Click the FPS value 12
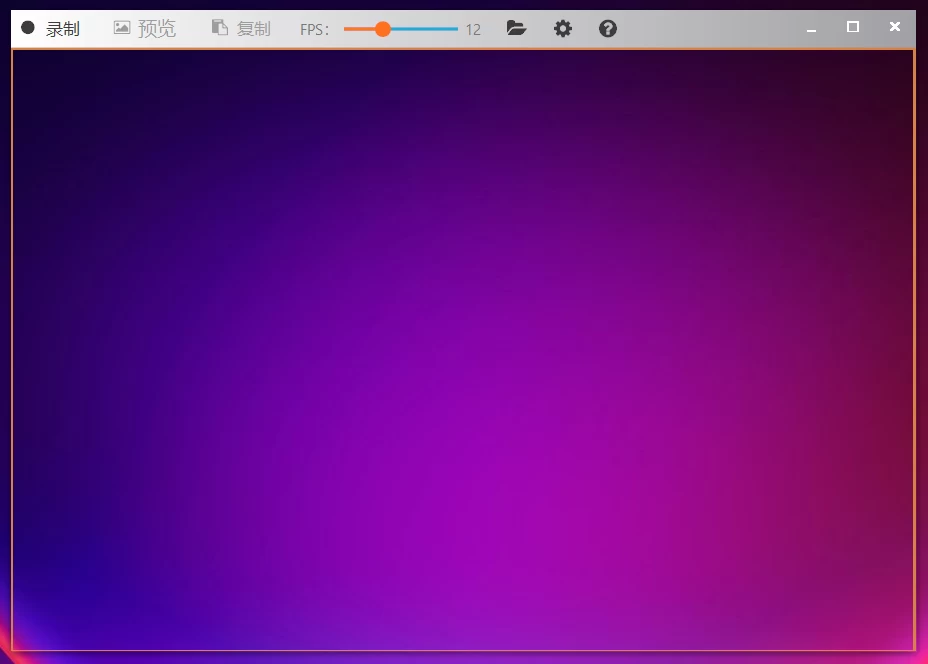Screen dimensions: 928x664 pyautogui.click(x=473, y=30)
